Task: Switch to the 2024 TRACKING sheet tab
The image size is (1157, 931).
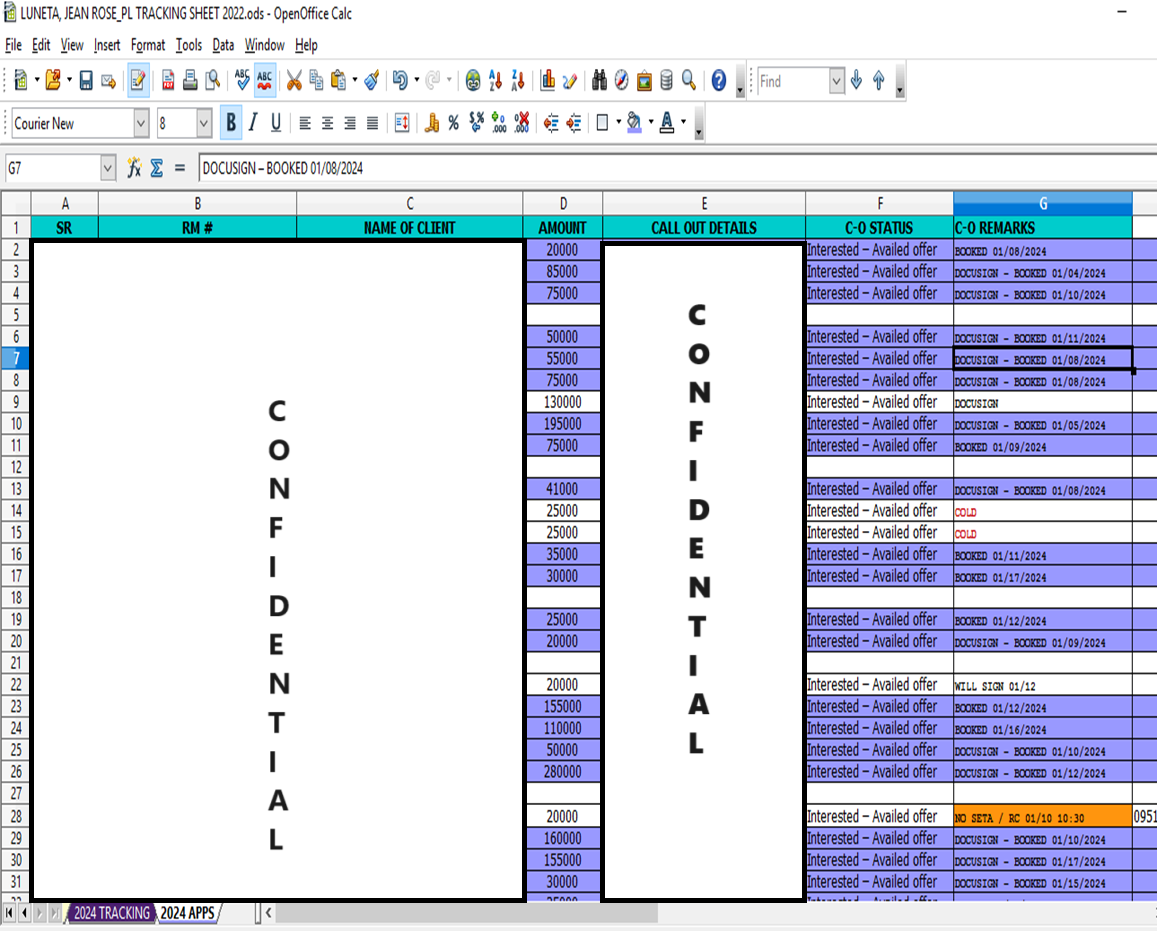Action: (111, 913)
